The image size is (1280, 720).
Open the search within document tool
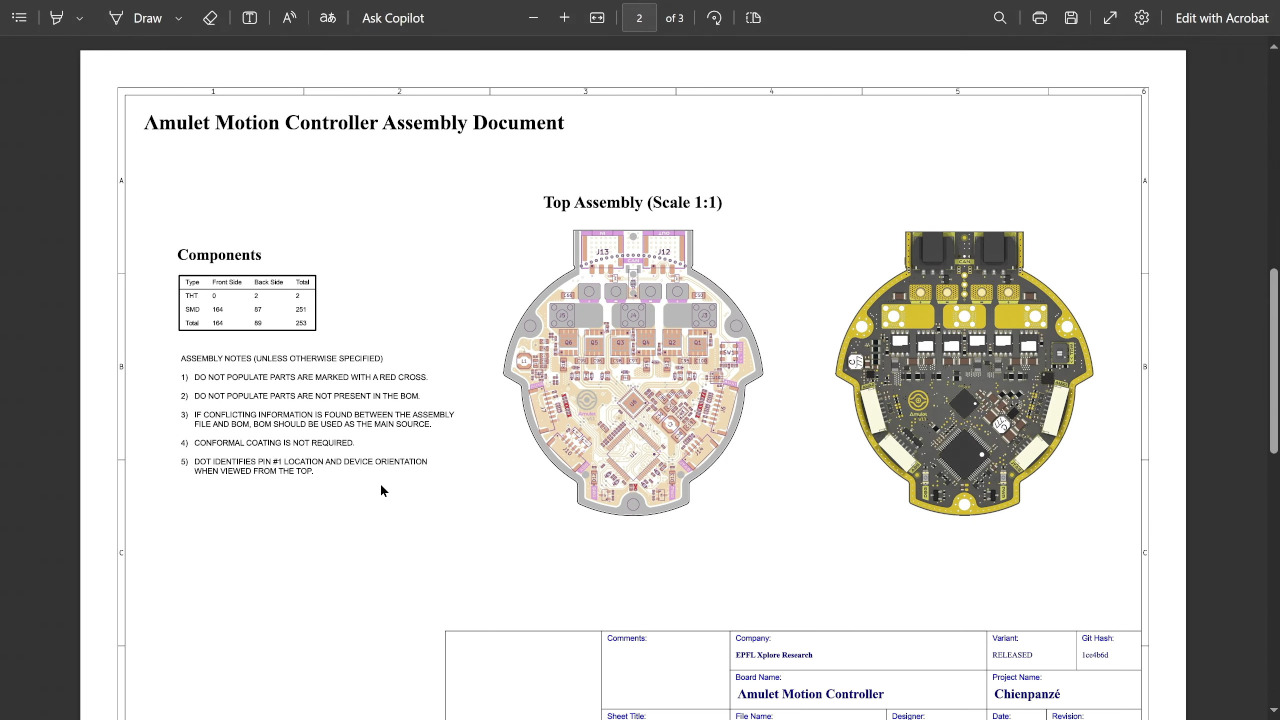click(x=1000, y=17)
